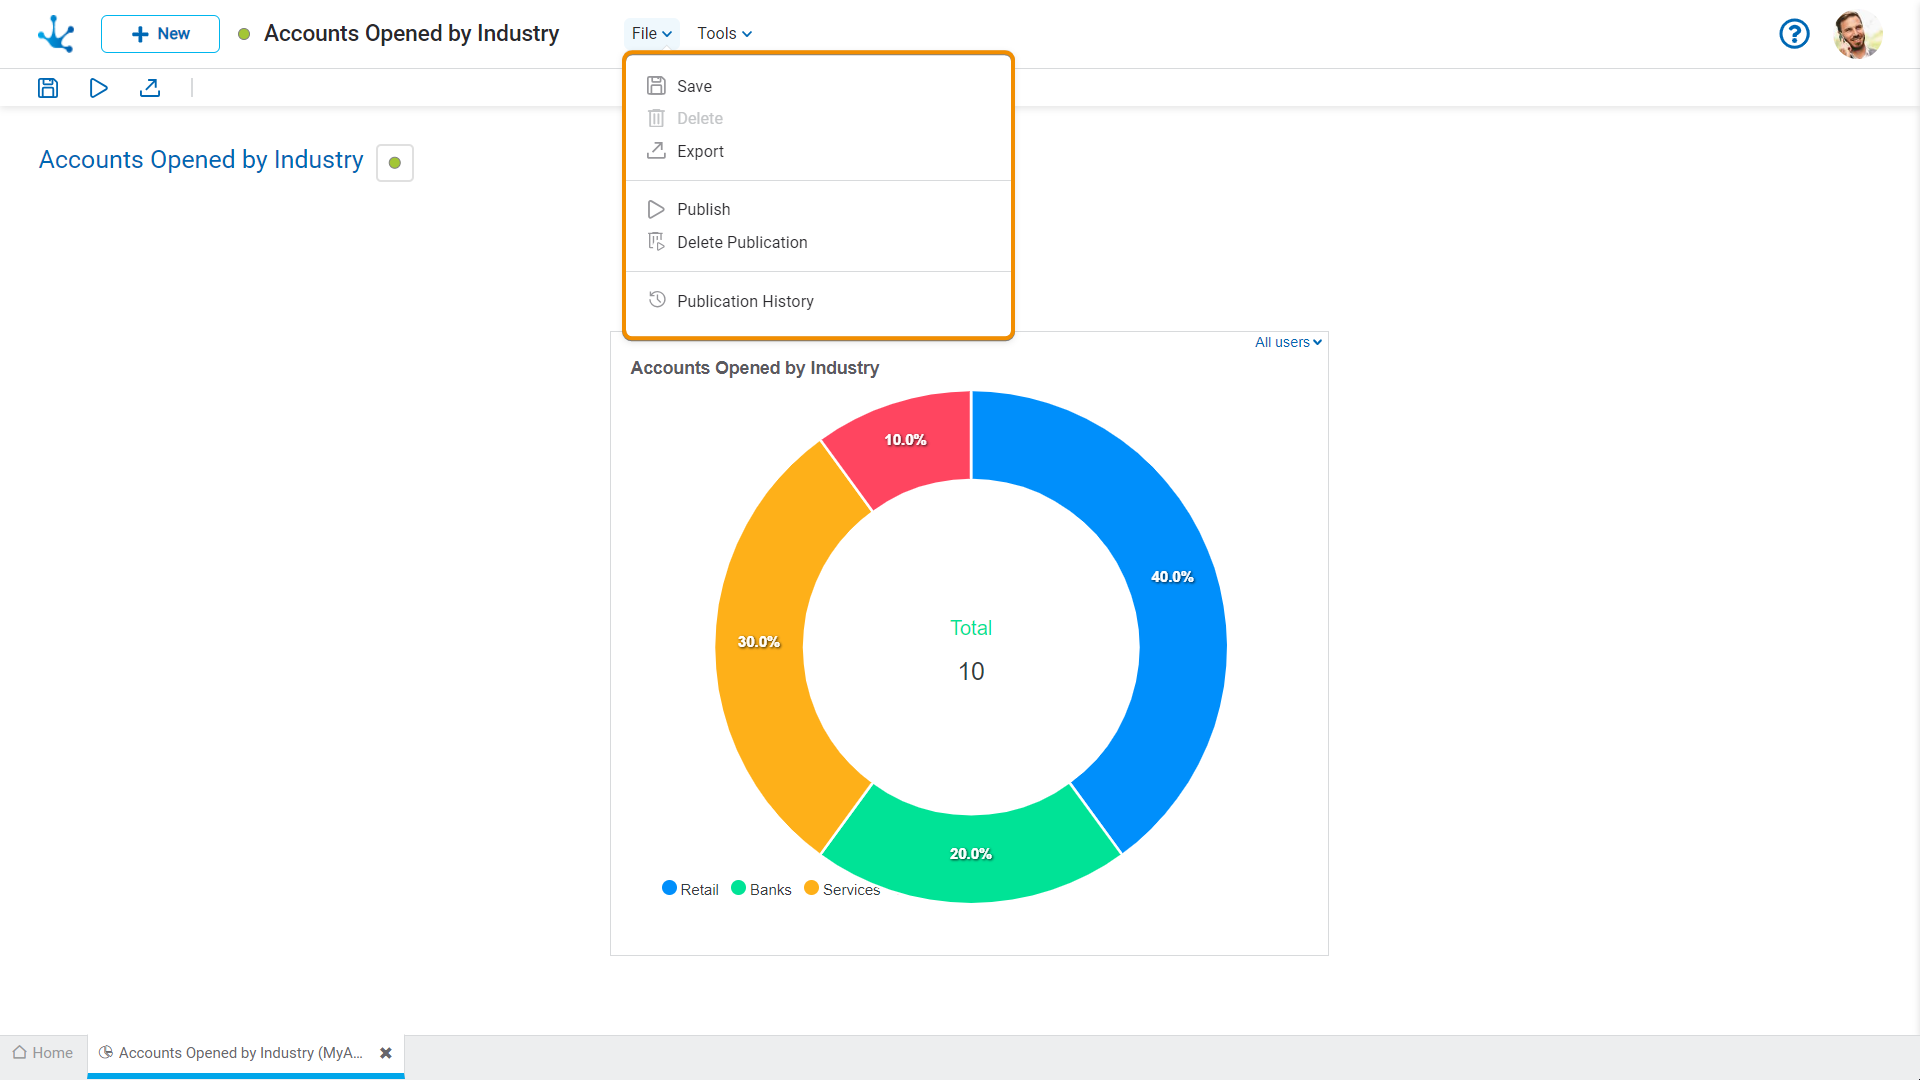This screenshot has width=1920, height=1080.
Task: Open the All users filter dropdown
Action: pos(1288,342)
